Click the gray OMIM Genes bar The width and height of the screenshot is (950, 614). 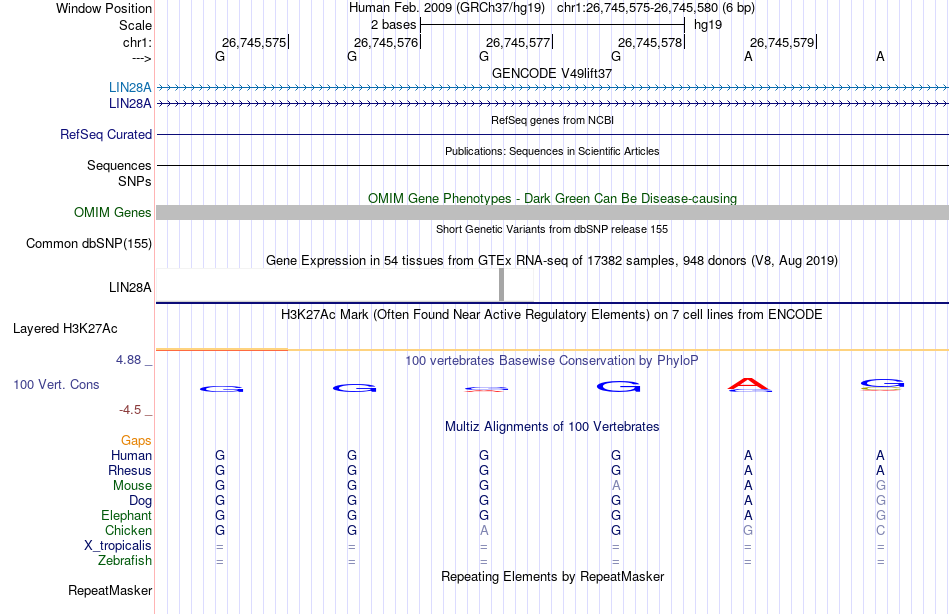tap(552, 212)
